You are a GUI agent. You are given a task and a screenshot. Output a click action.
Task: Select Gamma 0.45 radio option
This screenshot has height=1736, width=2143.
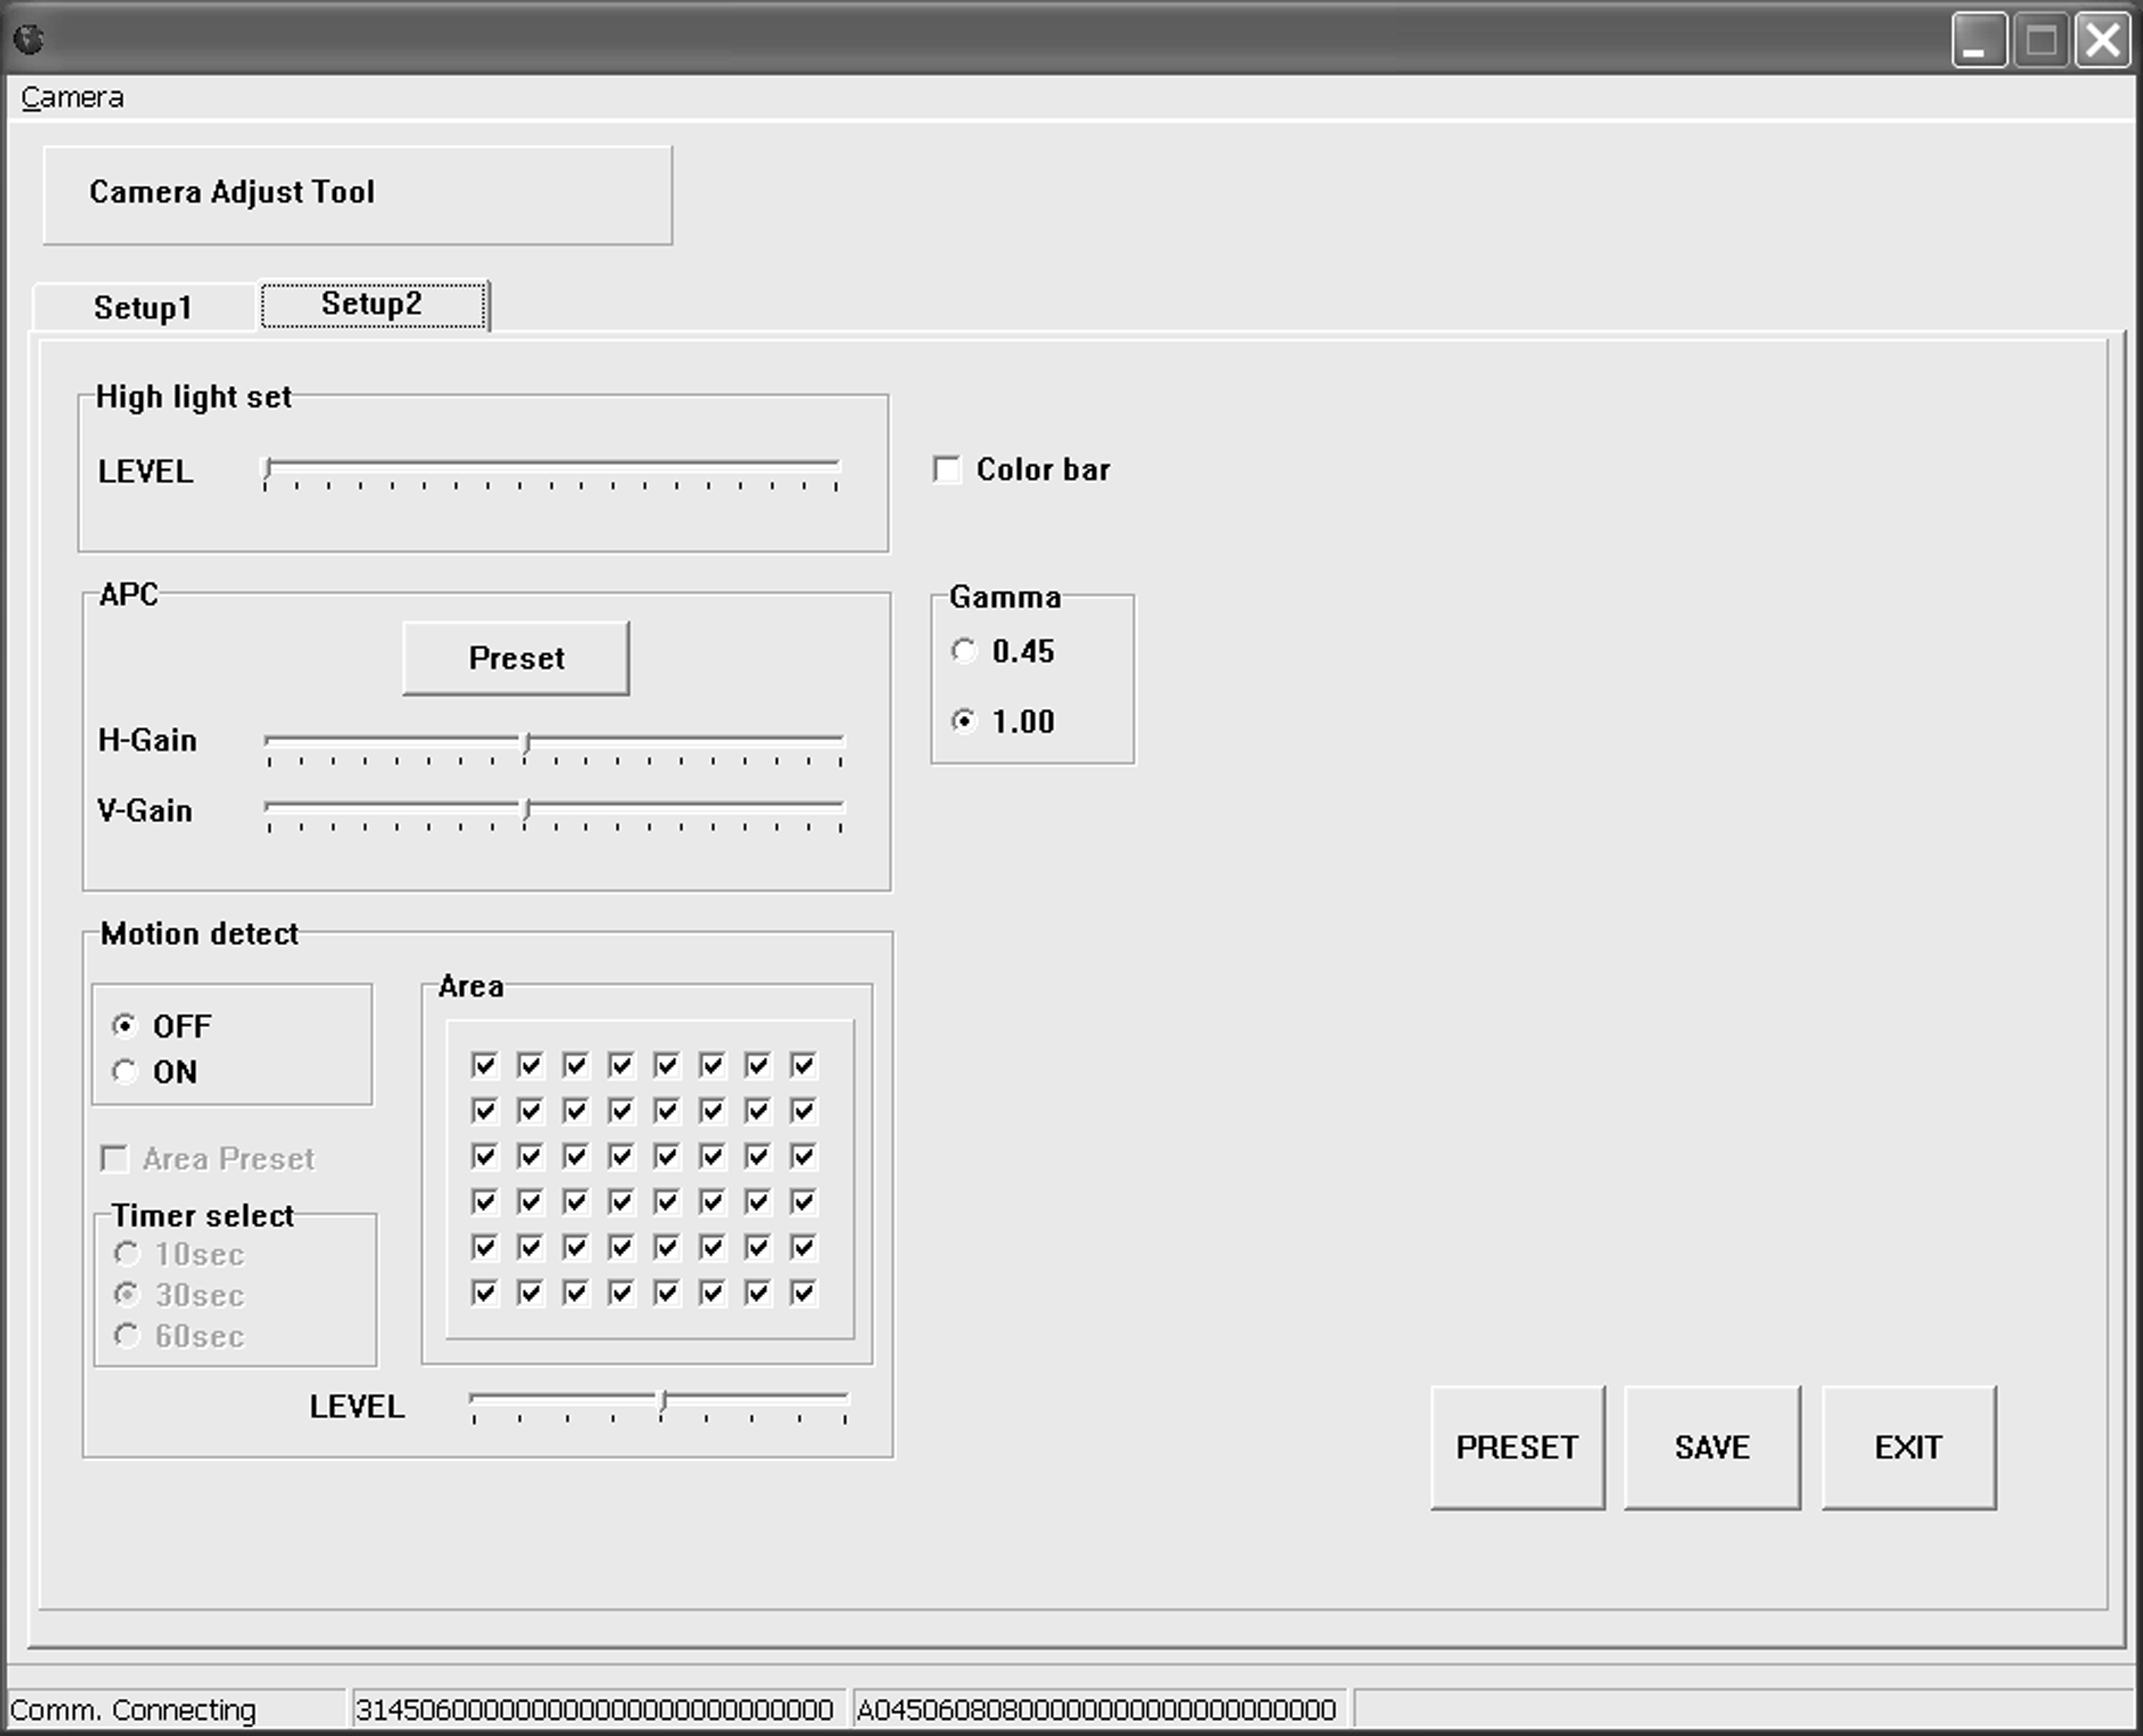(964, 651)
